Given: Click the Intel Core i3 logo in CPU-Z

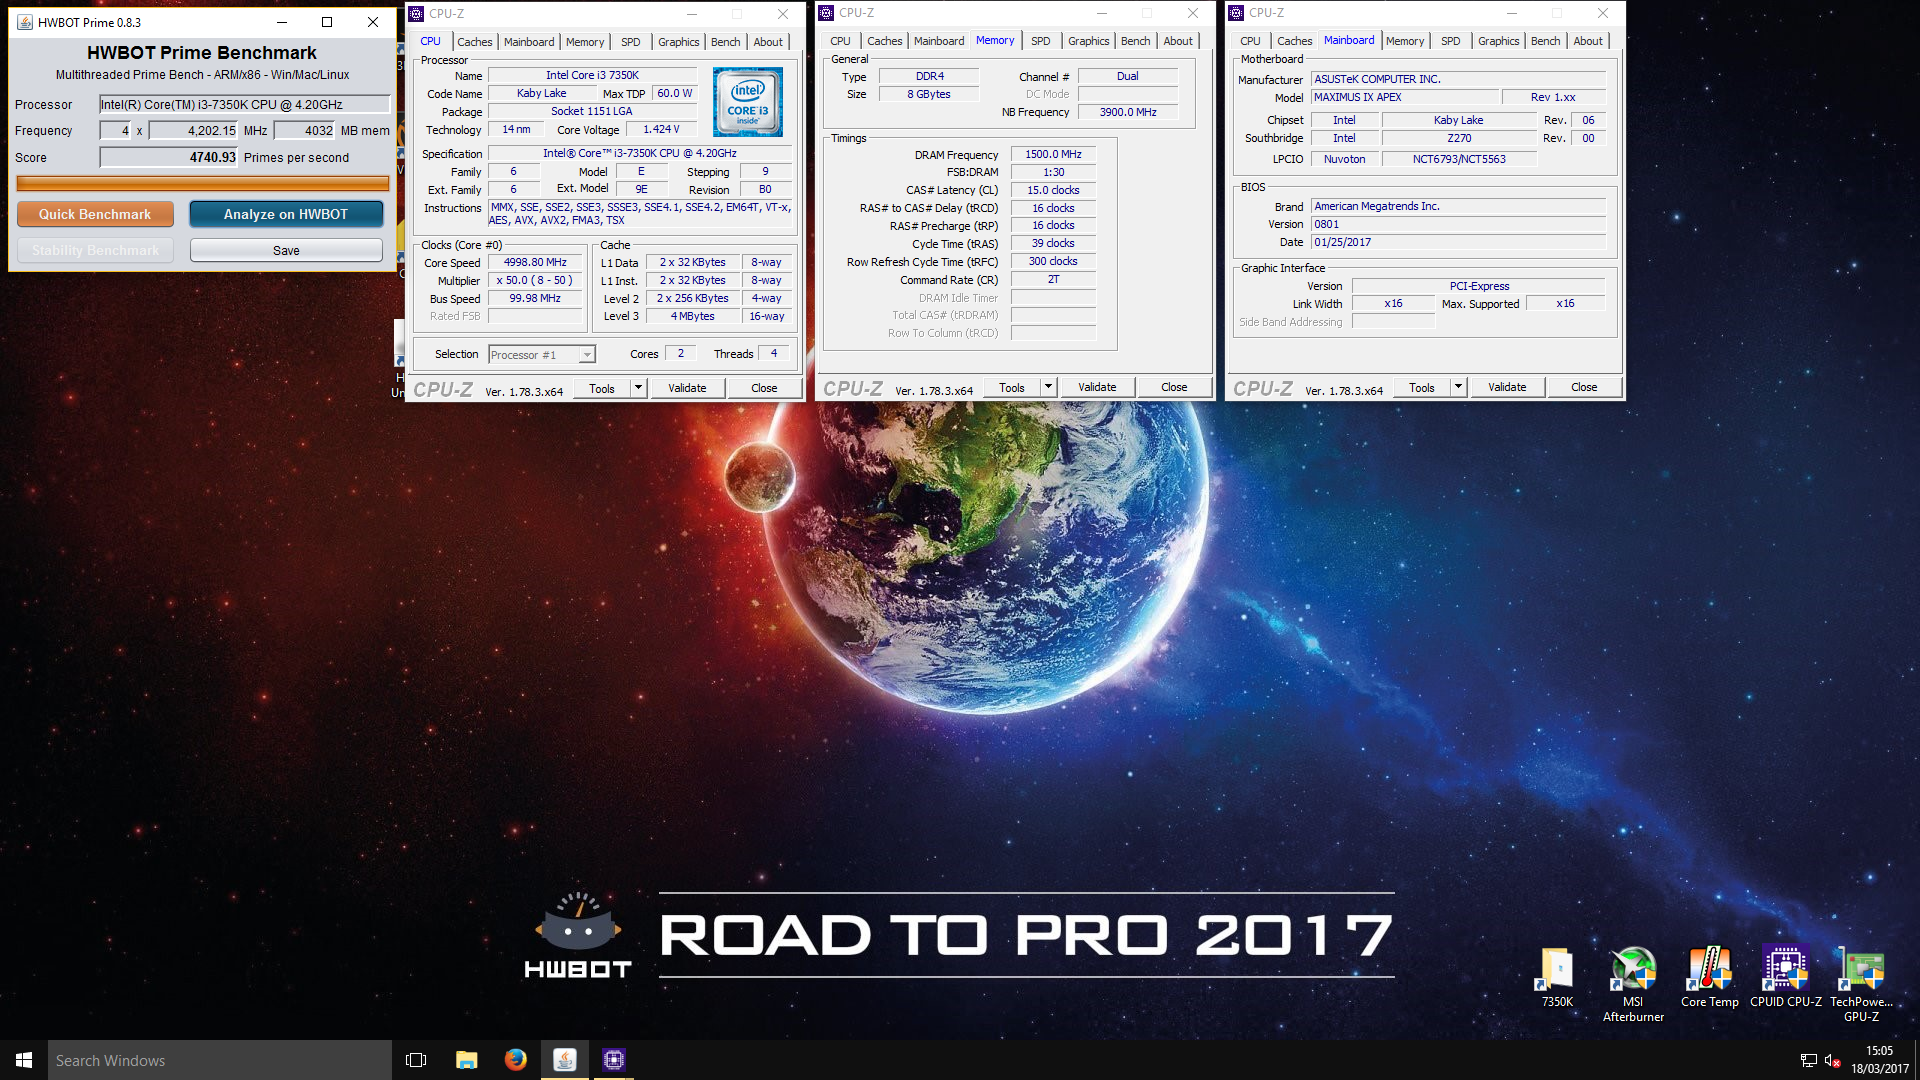Looking at the screenshot, I should point(748,102).
